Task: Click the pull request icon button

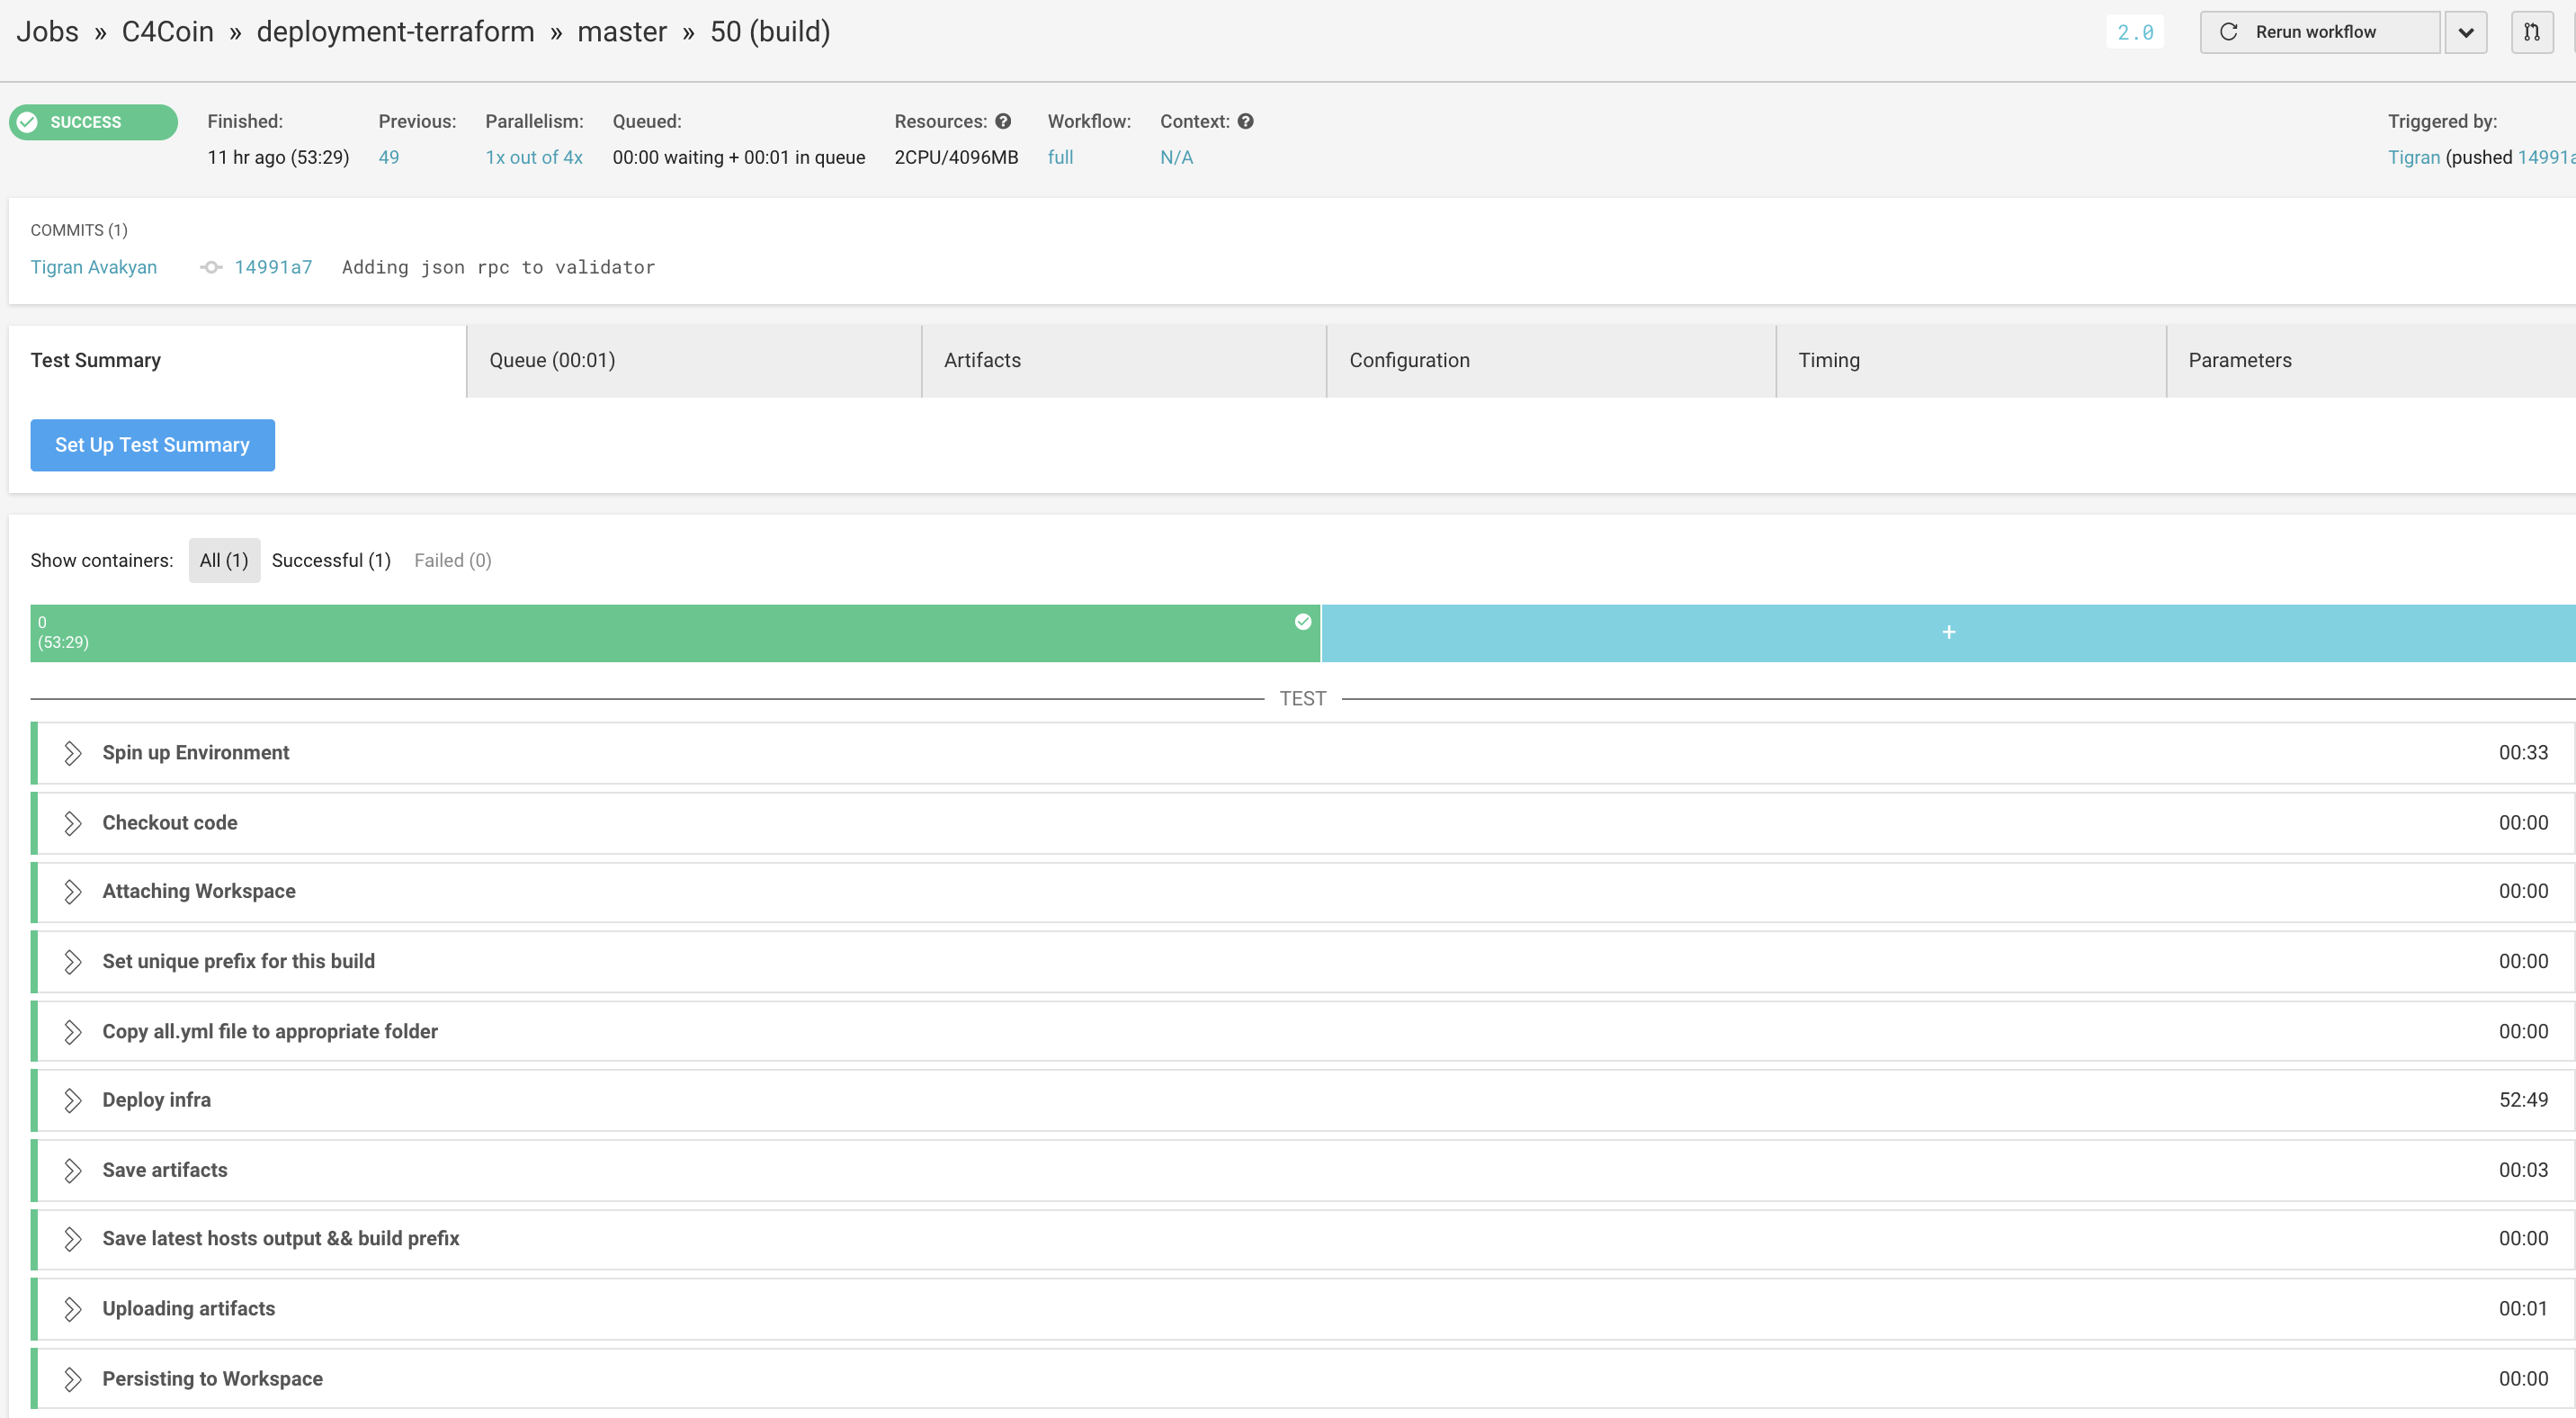Action: coord(2531,32)
